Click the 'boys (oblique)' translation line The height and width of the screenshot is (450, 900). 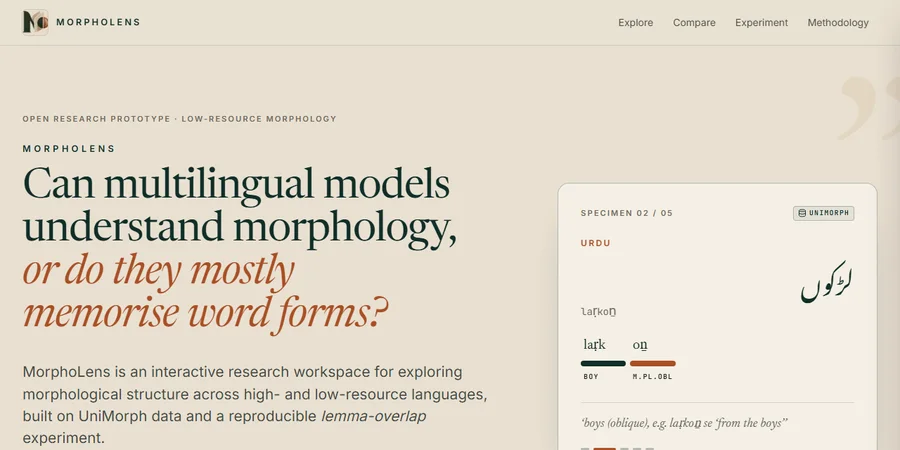click(684, 424)
